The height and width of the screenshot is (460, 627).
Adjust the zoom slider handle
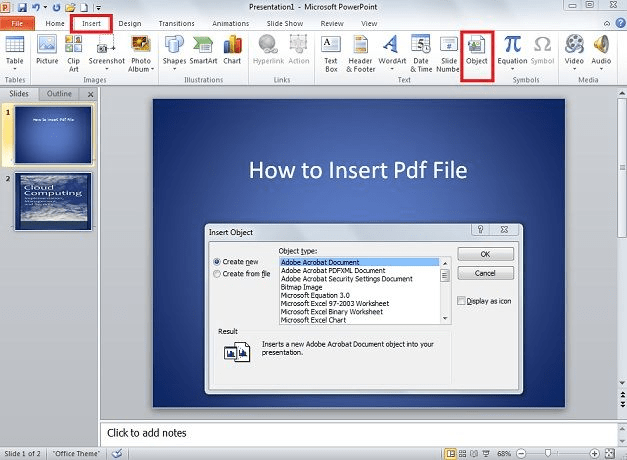coord(548,453)
